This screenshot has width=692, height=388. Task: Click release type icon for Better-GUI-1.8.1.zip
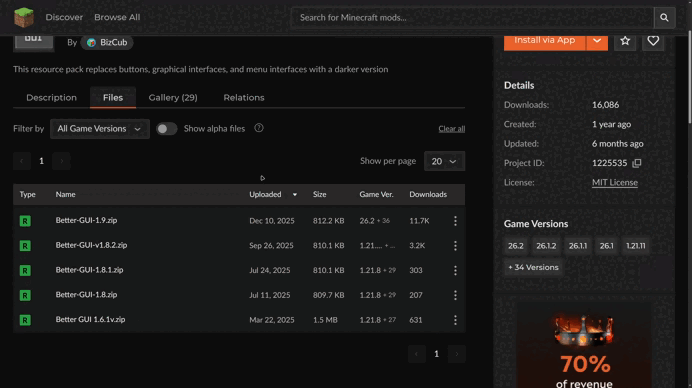[x=25, y=270]
